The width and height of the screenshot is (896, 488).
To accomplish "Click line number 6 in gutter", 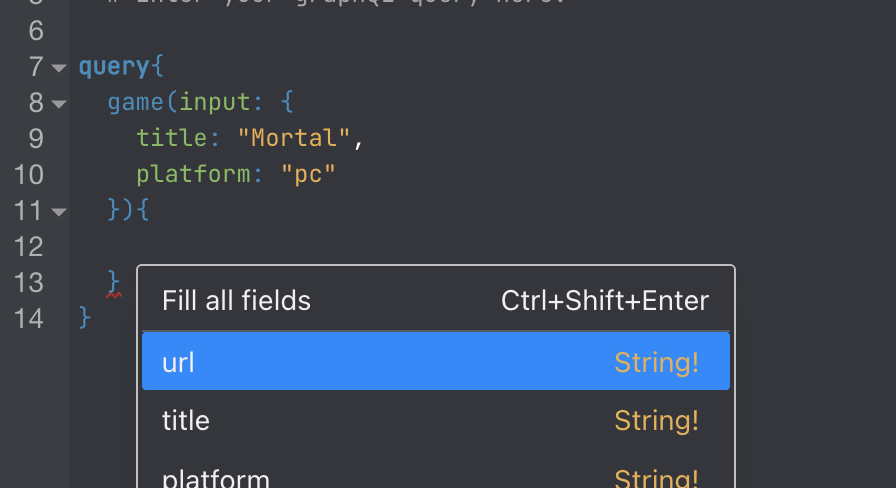I will [x=36, y=31].
